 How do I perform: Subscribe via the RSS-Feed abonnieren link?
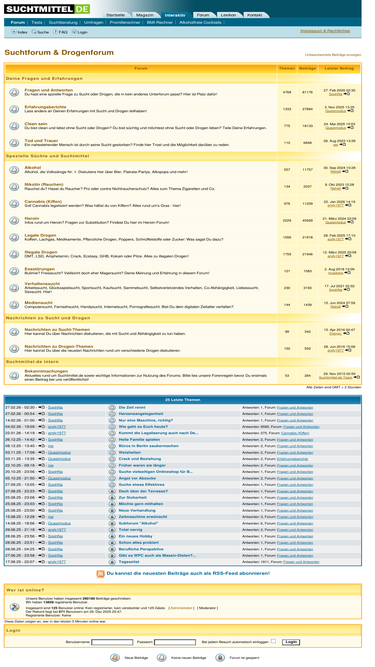click(x=188, y=573)
